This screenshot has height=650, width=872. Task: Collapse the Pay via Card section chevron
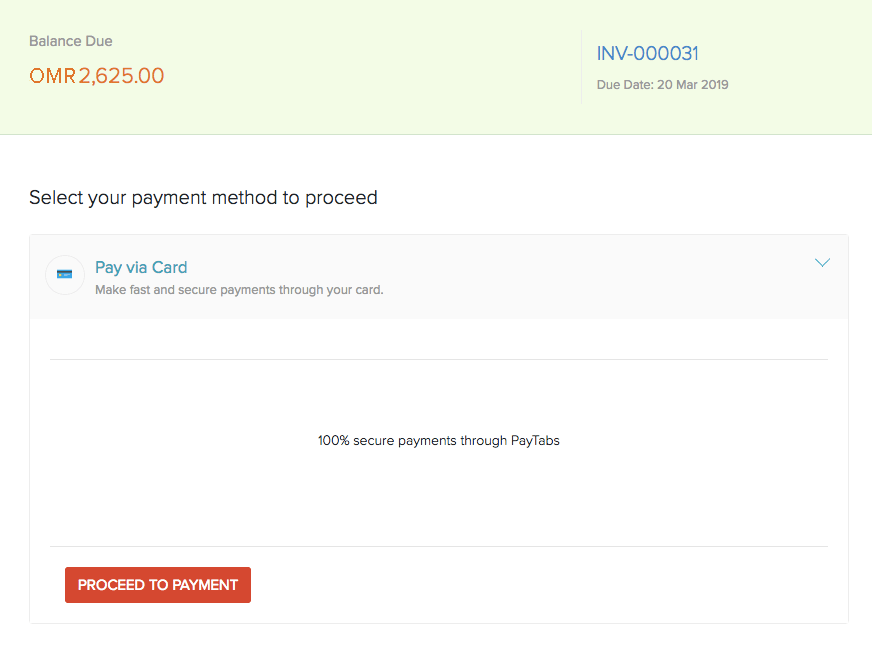click(822, 263)
